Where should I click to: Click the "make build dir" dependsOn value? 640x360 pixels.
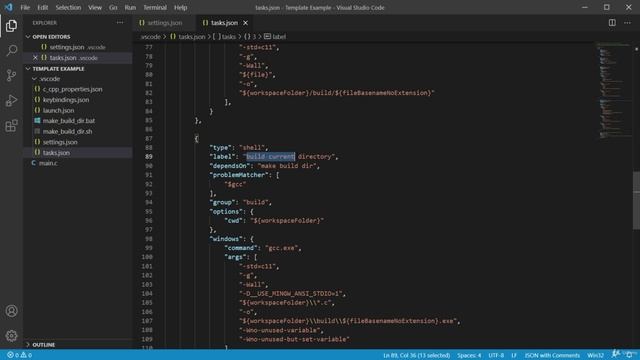[288, 166]
